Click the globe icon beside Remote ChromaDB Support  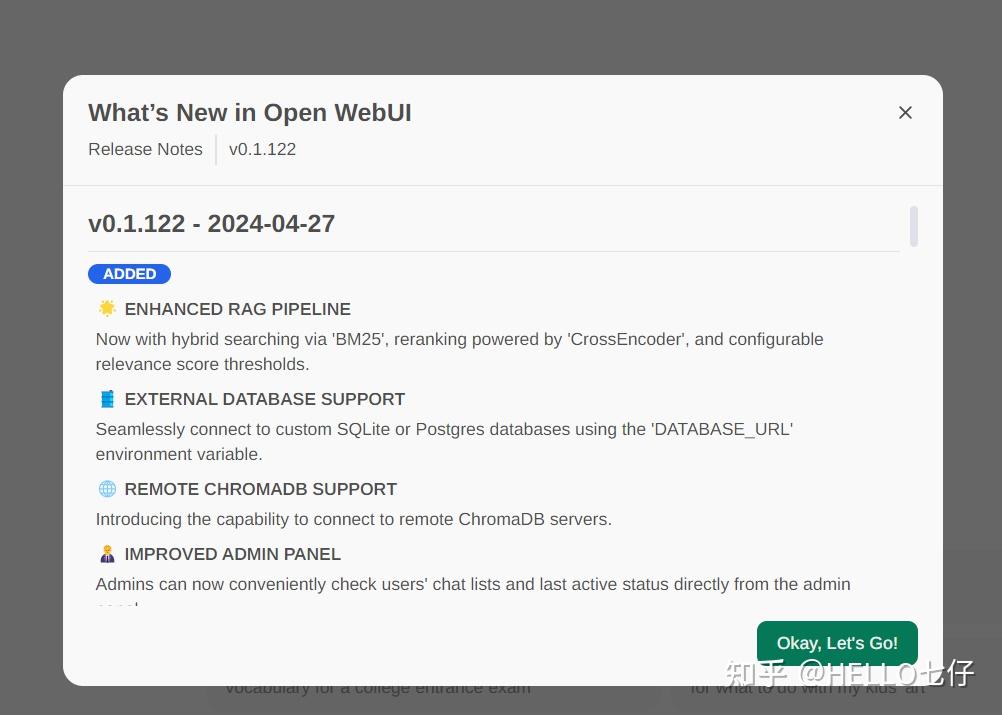[x=107, y=489]
